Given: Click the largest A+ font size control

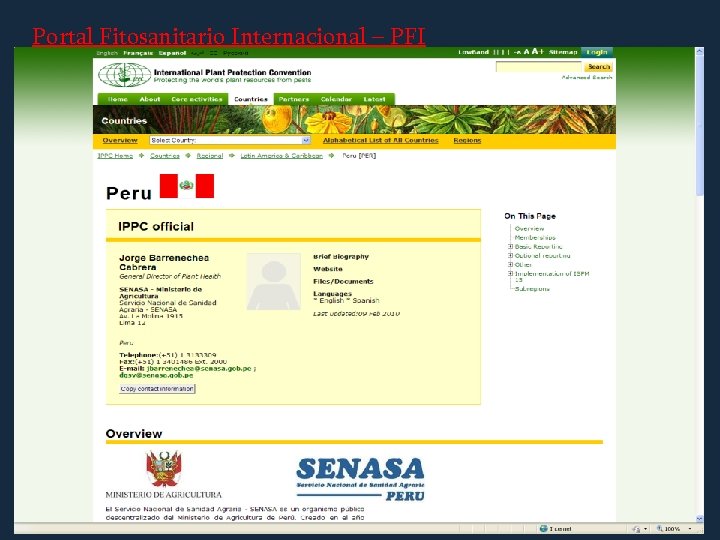Looking at the screenshot, I should pyautogui.click(x=538, y=51).
